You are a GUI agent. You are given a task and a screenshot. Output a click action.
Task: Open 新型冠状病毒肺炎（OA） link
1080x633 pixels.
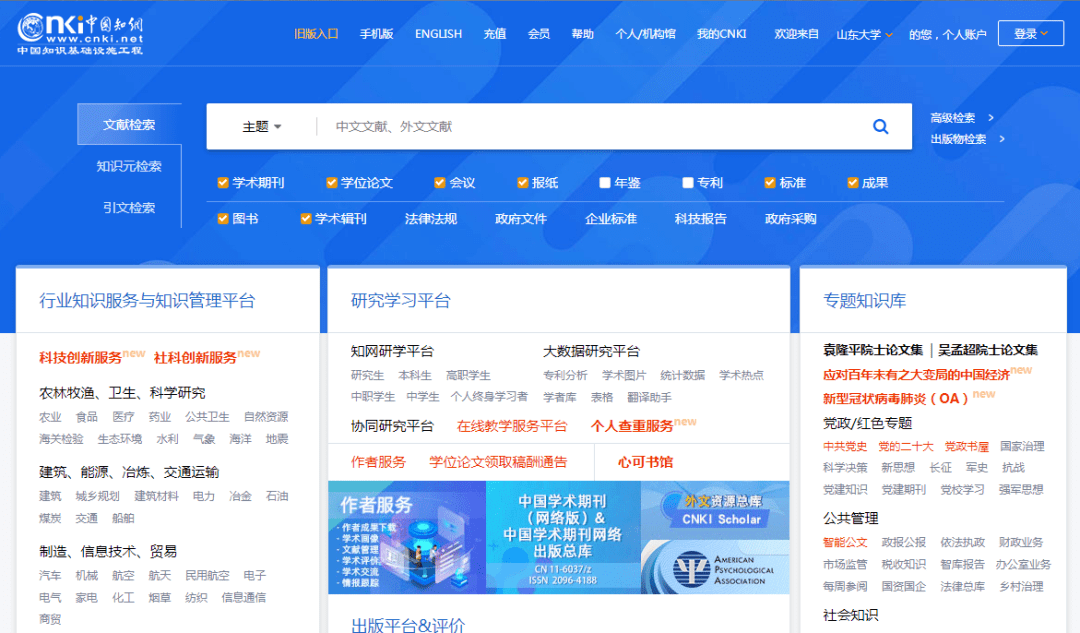pyautogui.click(x=895, y=399)
